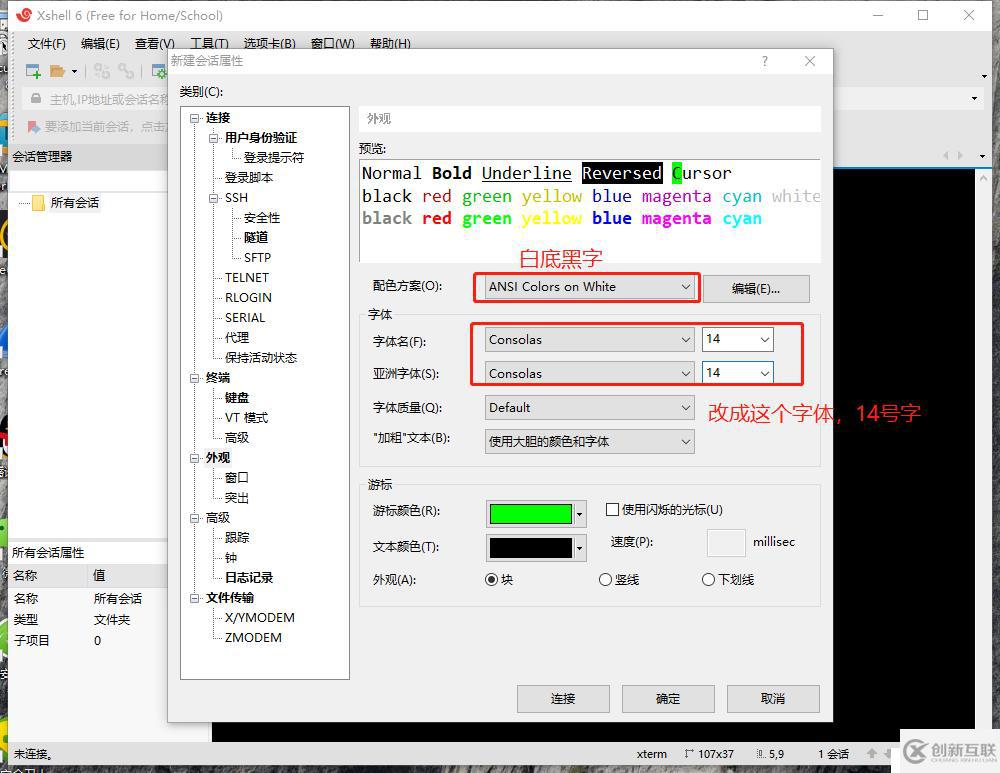Select VT 模式 in the category tree
Viewport: 1000px width, 773px height.
tap(246, 418)
